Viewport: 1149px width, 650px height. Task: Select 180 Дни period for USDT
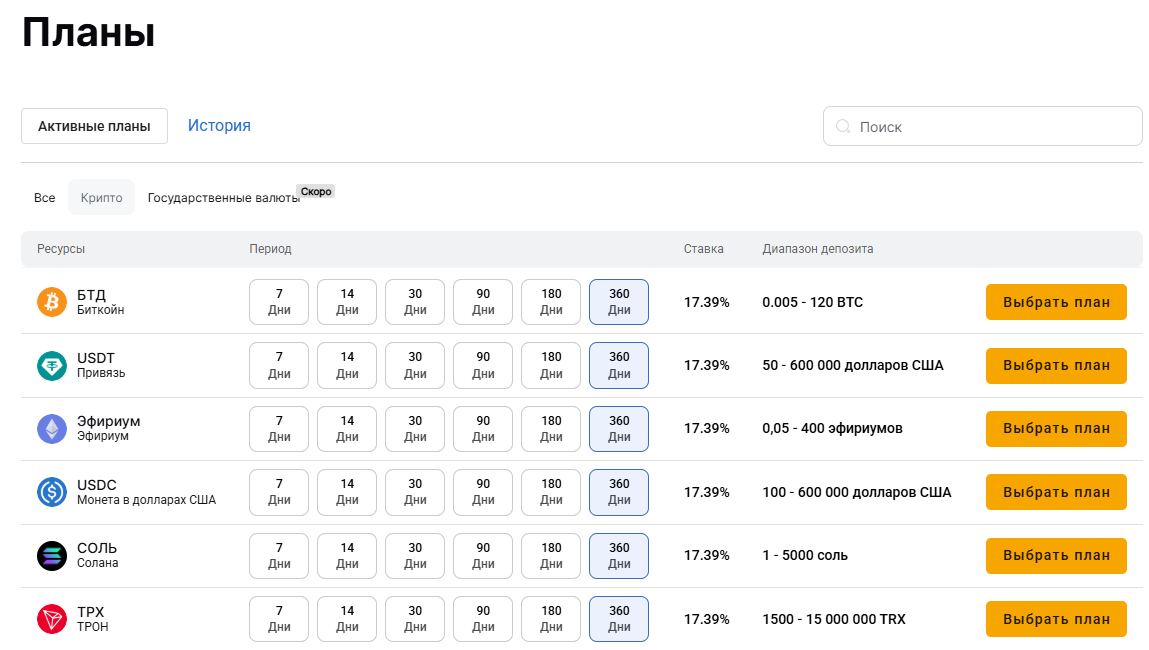tap(551, 365)
